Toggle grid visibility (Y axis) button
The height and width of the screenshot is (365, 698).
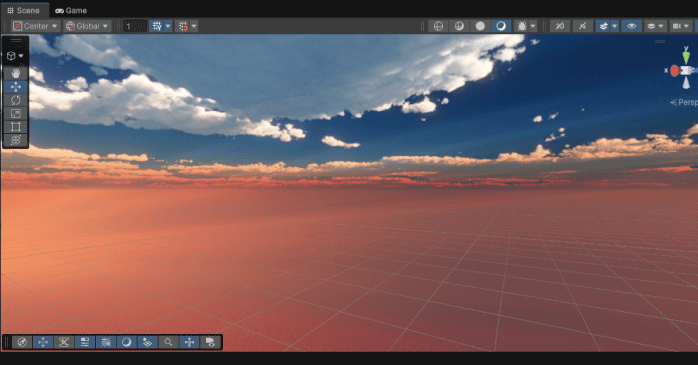[x=157, y=26]
